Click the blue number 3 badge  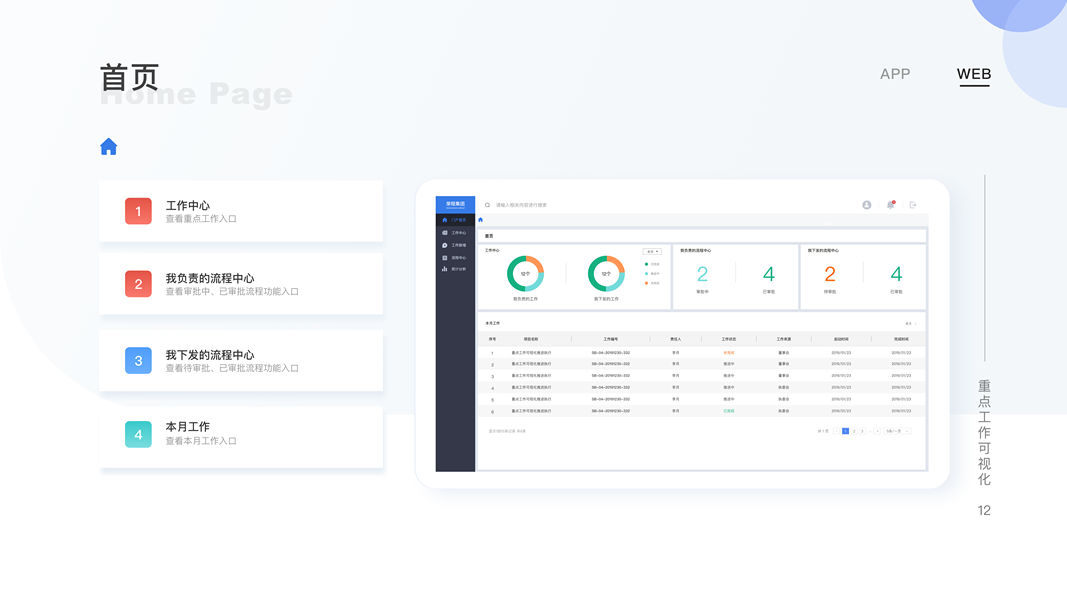coord(138,361)
